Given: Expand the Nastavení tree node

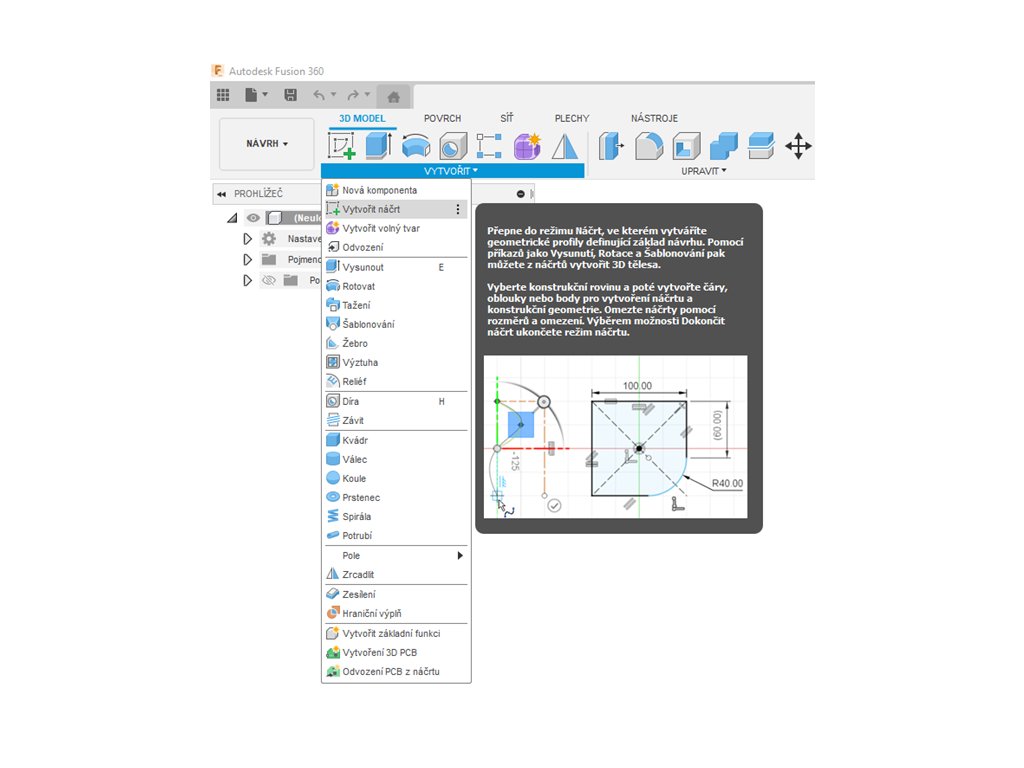Looking at the screenshot, I should 248,239.
